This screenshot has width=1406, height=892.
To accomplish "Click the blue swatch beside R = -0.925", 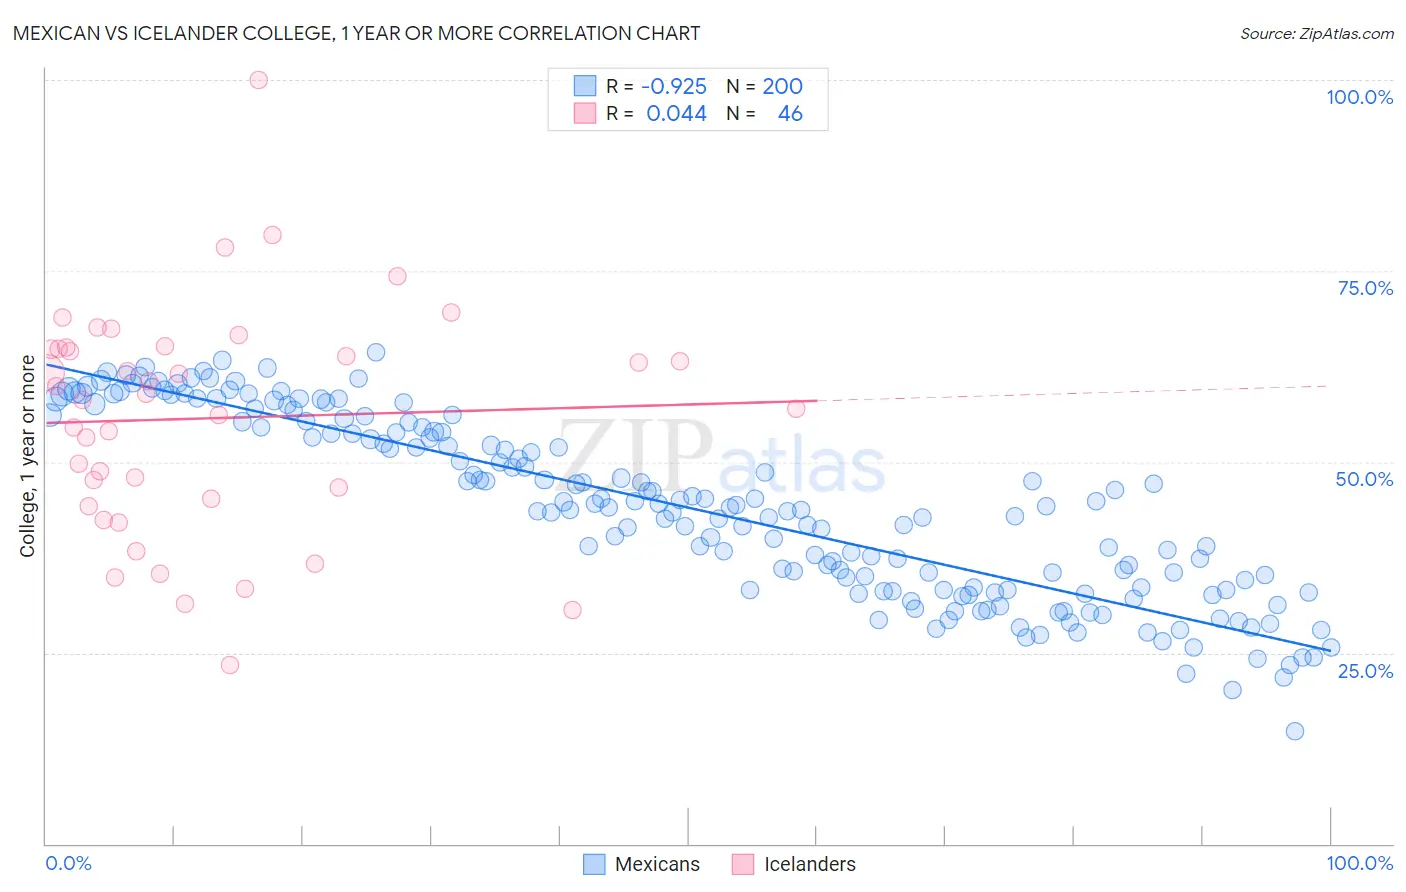I will point(585,86).
